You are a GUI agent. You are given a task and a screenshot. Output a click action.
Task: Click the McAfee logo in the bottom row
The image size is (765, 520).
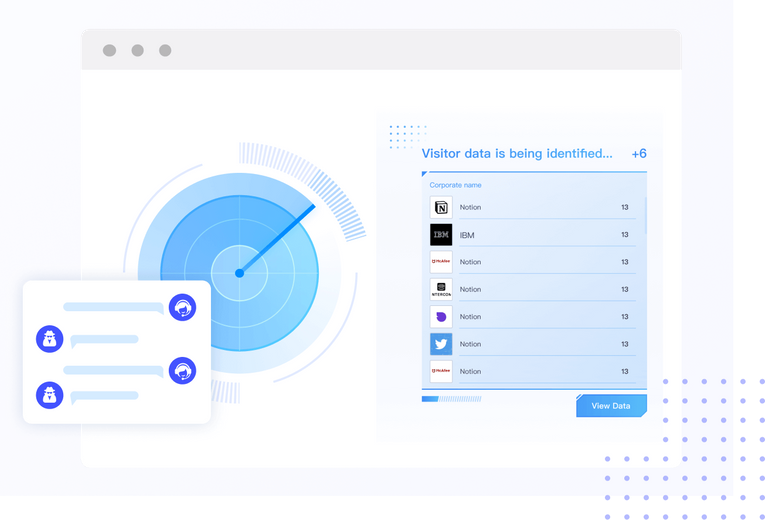pos(441,371)
